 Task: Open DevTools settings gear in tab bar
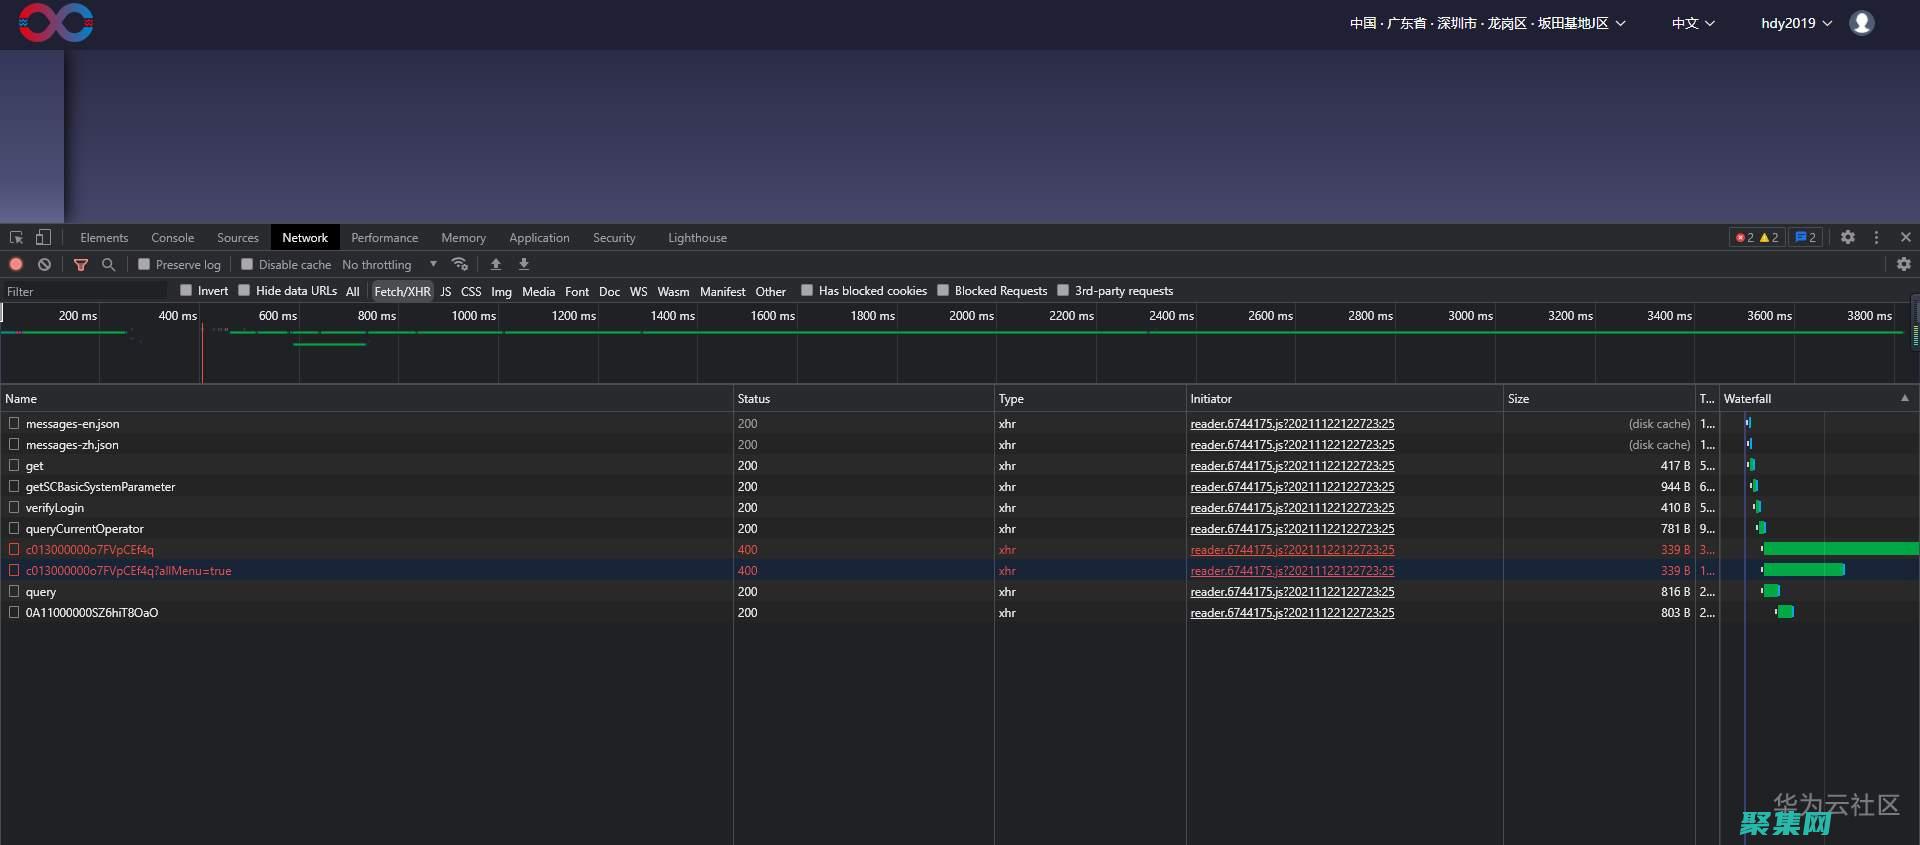pyautogui.click(x=1848, y=238)
